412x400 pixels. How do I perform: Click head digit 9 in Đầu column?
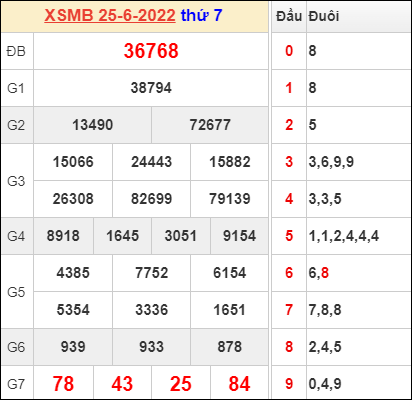tap(289, 384)
